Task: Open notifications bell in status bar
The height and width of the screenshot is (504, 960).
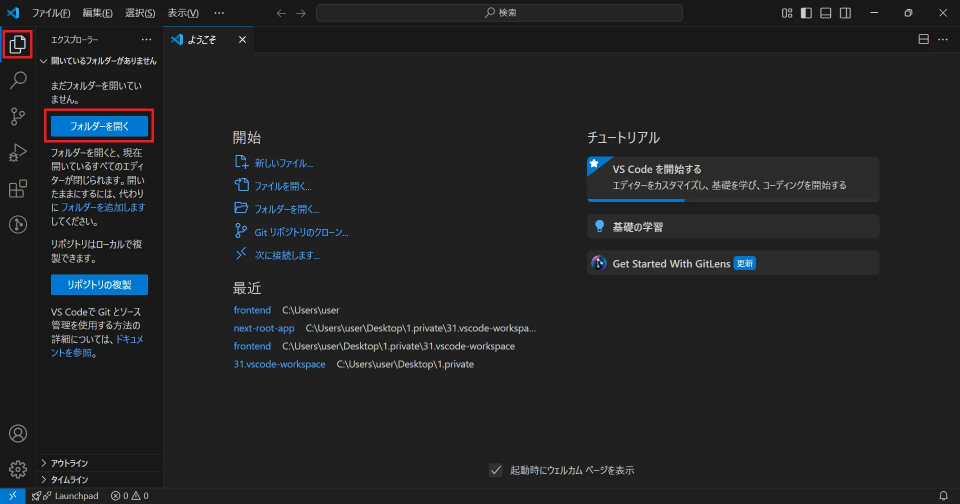Action: coord(943,496)
